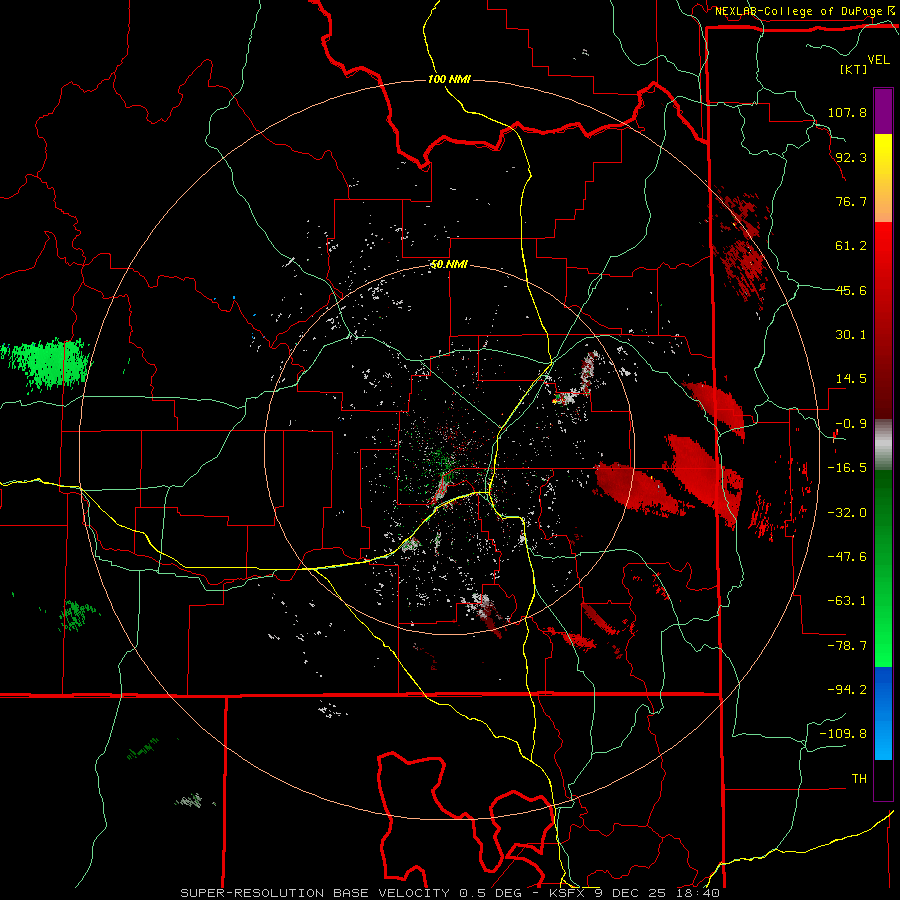Click the 100 NMI range ring label

[449, 79]
